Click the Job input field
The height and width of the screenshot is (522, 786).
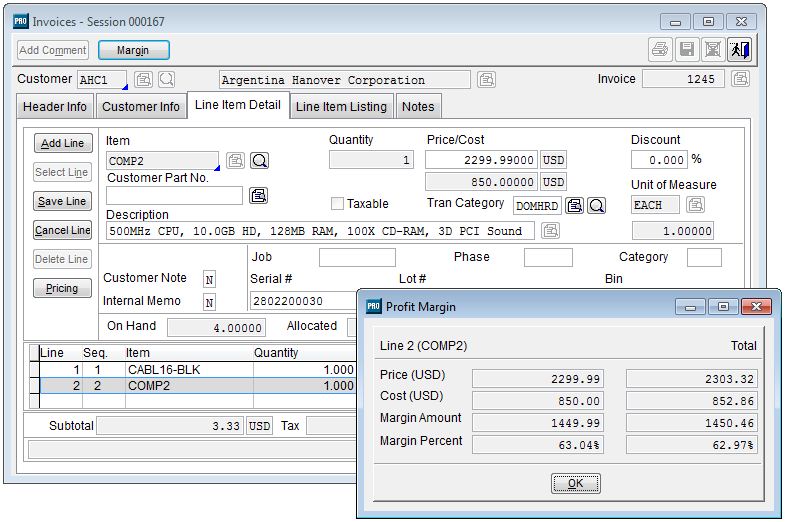[x=357, y=257]
